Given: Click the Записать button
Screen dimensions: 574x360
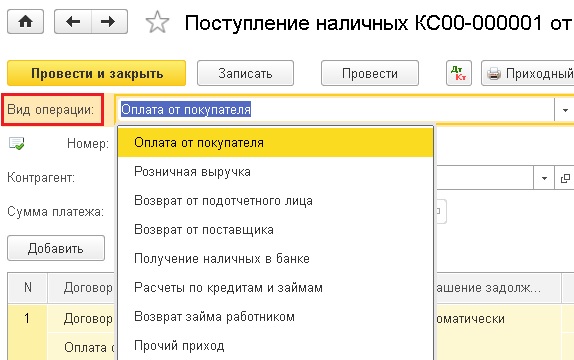Looking at the screenshot, I should [x=245, y=73].
